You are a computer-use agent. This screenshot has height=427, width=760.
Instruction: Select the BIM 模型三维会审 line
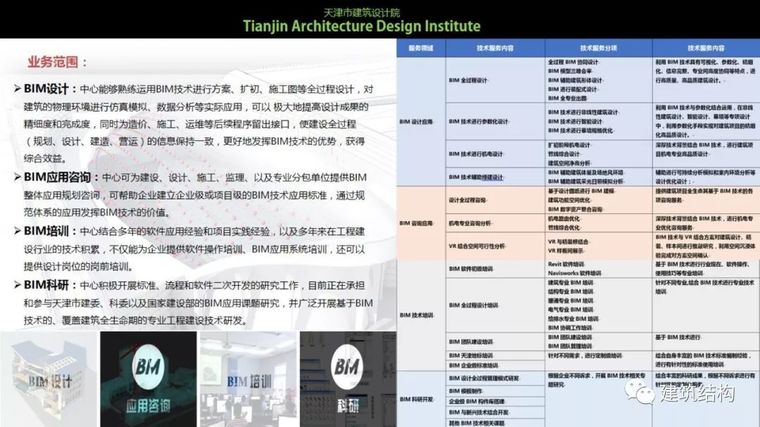click(570, 71)
